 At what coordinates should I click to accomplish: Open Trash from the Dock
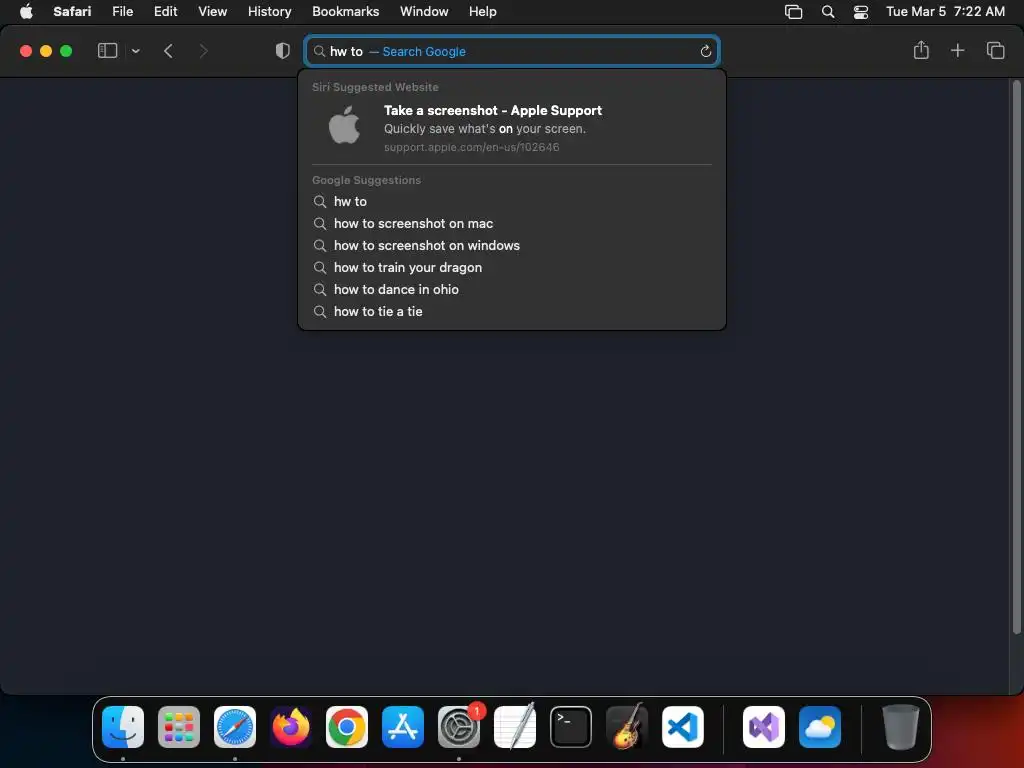tap(901, 727)
